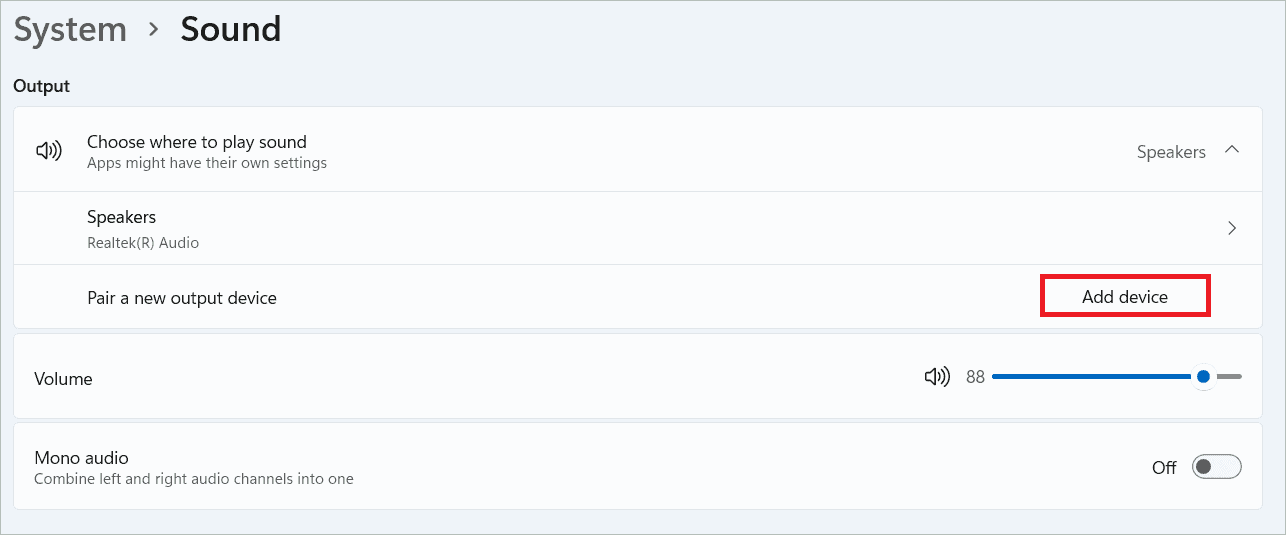Click the Pair a new output device label
1286x535 pixels.
click(x=182, y=298)
